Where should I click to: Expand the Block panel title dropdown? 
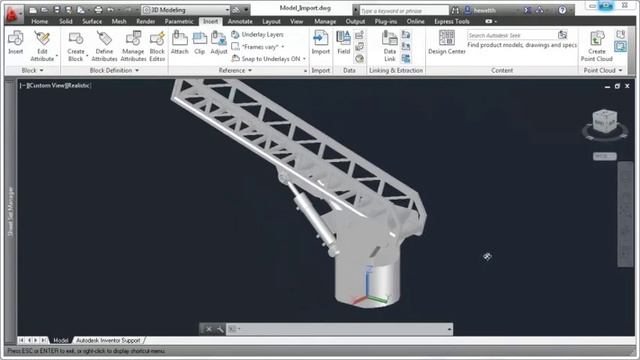click(32, 71)
